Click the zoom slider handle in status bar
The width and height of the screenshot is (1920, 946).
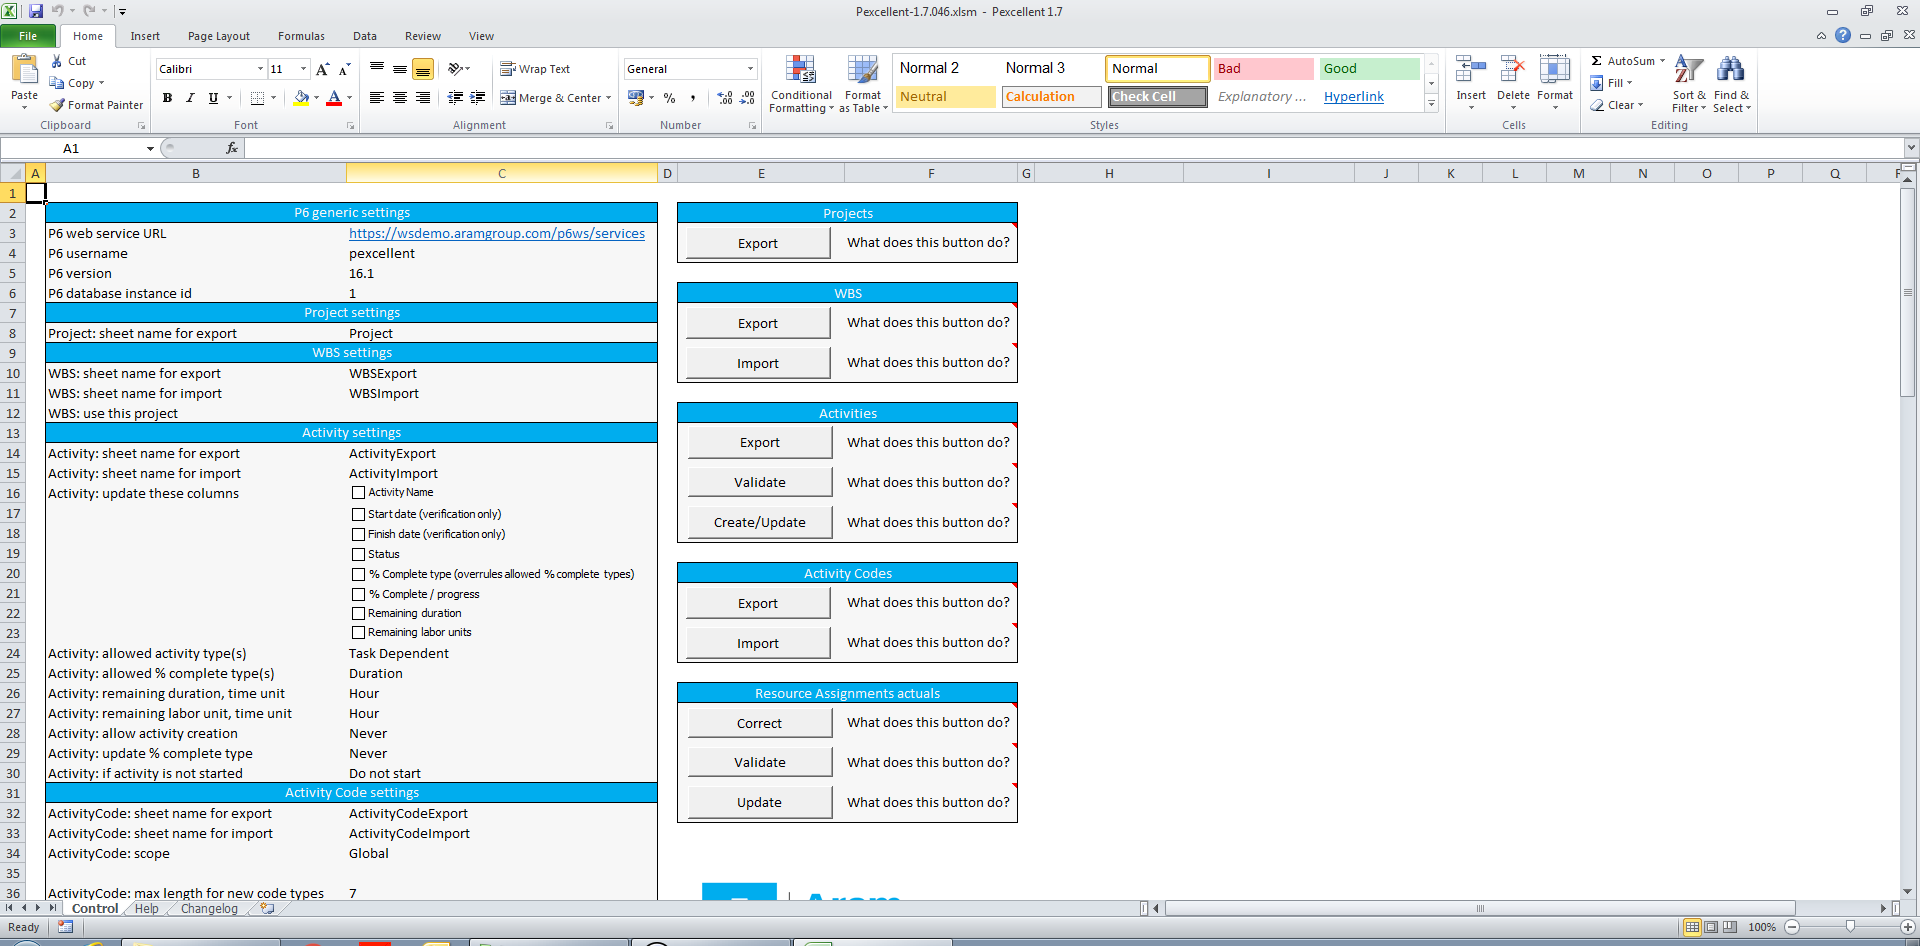click(1850, 927)
